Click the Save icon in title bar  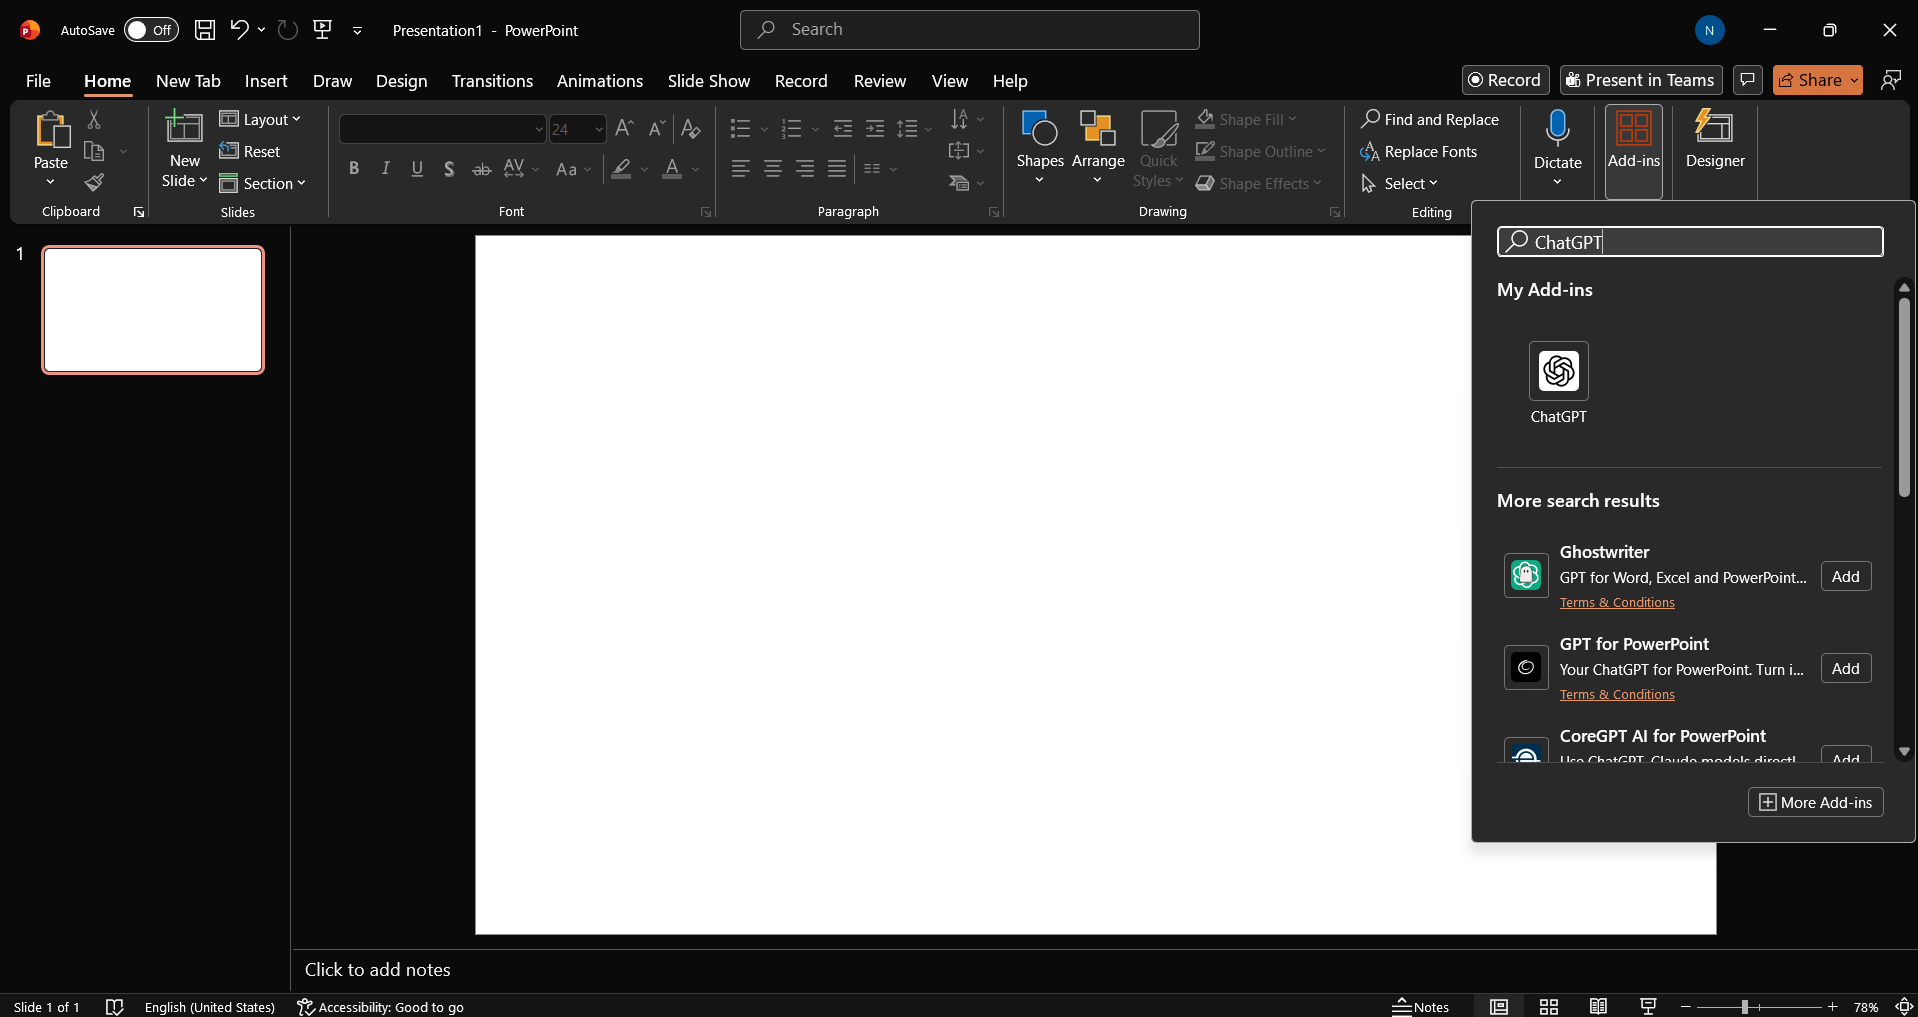205,30
